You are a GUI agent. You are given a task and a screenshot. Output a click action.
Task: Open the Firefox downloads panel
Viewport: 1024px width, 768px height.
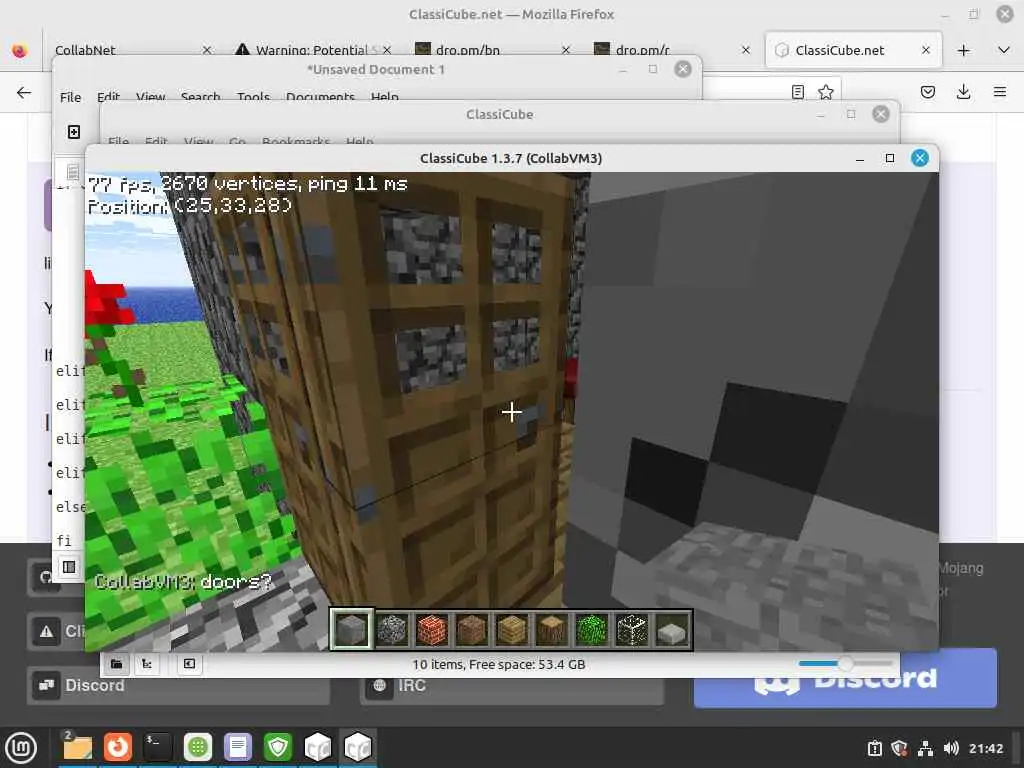pos(963,92)
